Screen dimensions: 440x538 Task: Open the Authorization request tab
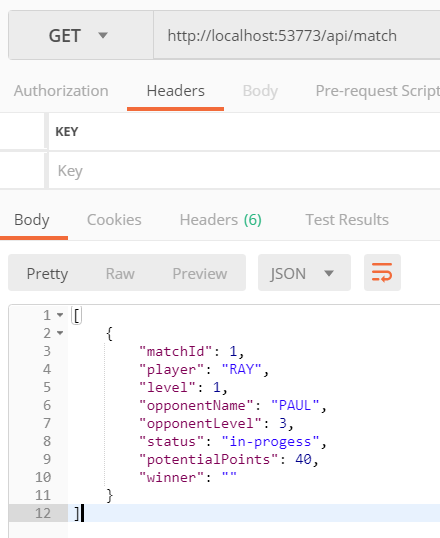(x=61, y=91)
